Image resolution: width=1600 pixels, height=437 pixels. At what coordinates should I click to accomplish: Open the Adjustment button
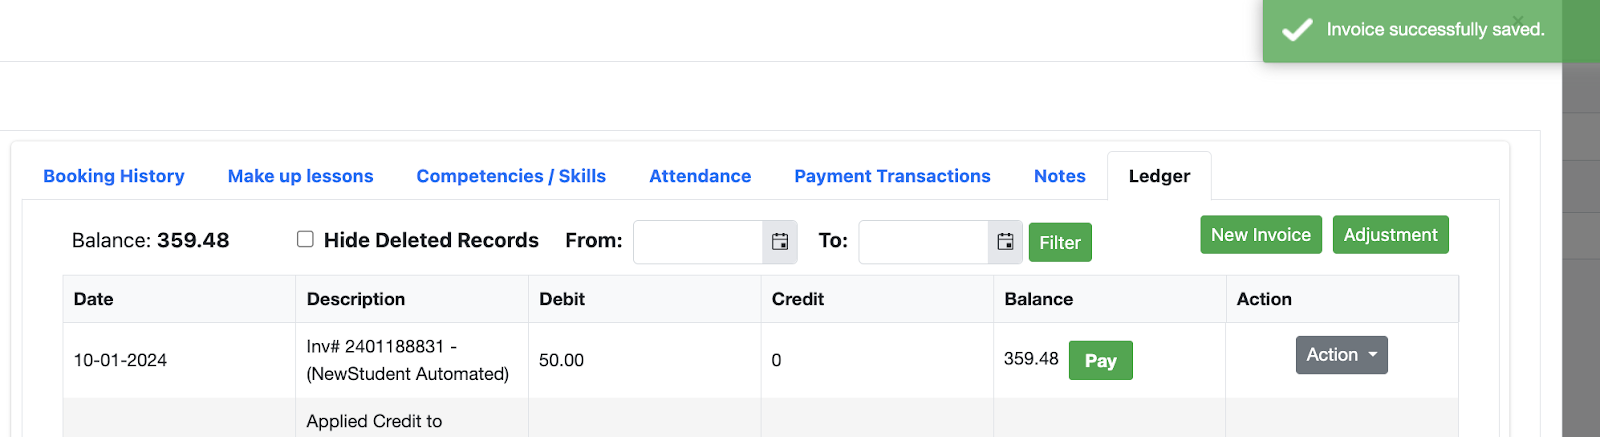pos(1390,235)
